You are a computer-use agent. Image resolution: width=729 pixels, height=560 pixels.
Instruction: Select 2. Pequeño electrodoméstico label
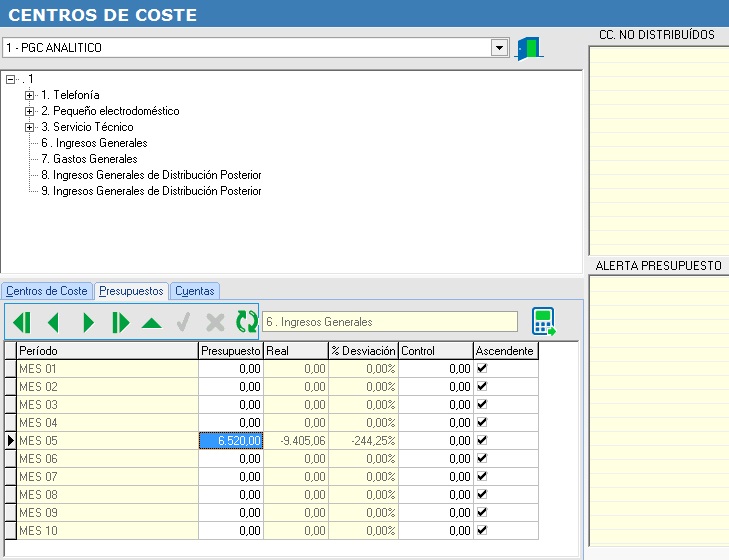(110, 111)
